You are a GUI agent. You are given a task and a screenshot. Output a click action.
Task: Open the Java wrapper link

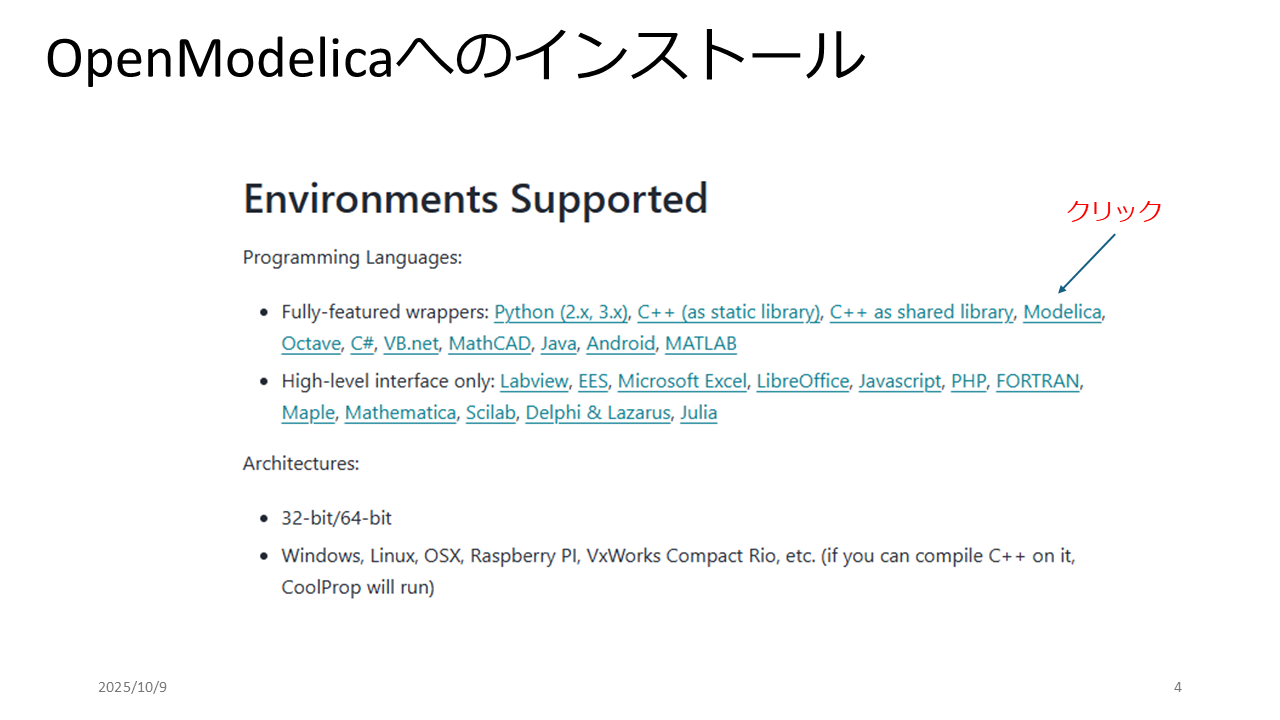pyautogui.click(x=558, y=344)
